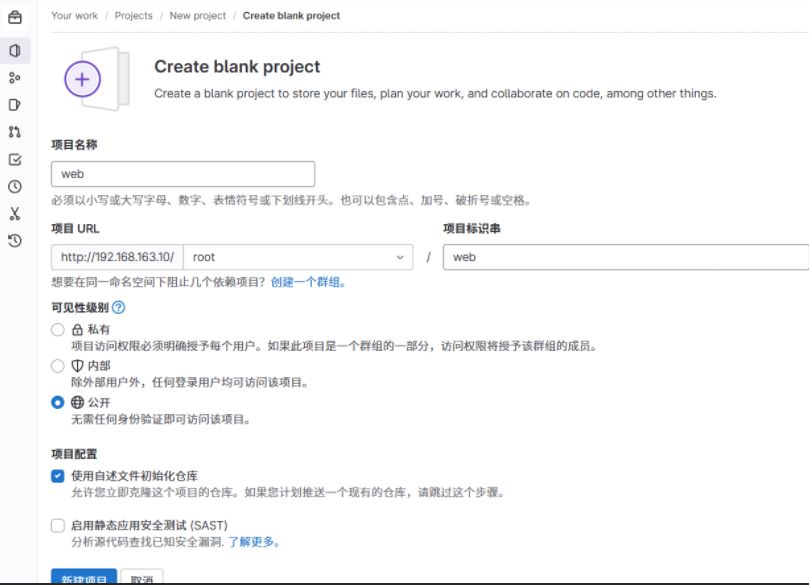Click the 创建一个群组 link
This screenshot has height=585, width=809.
(x=307, y=283)
